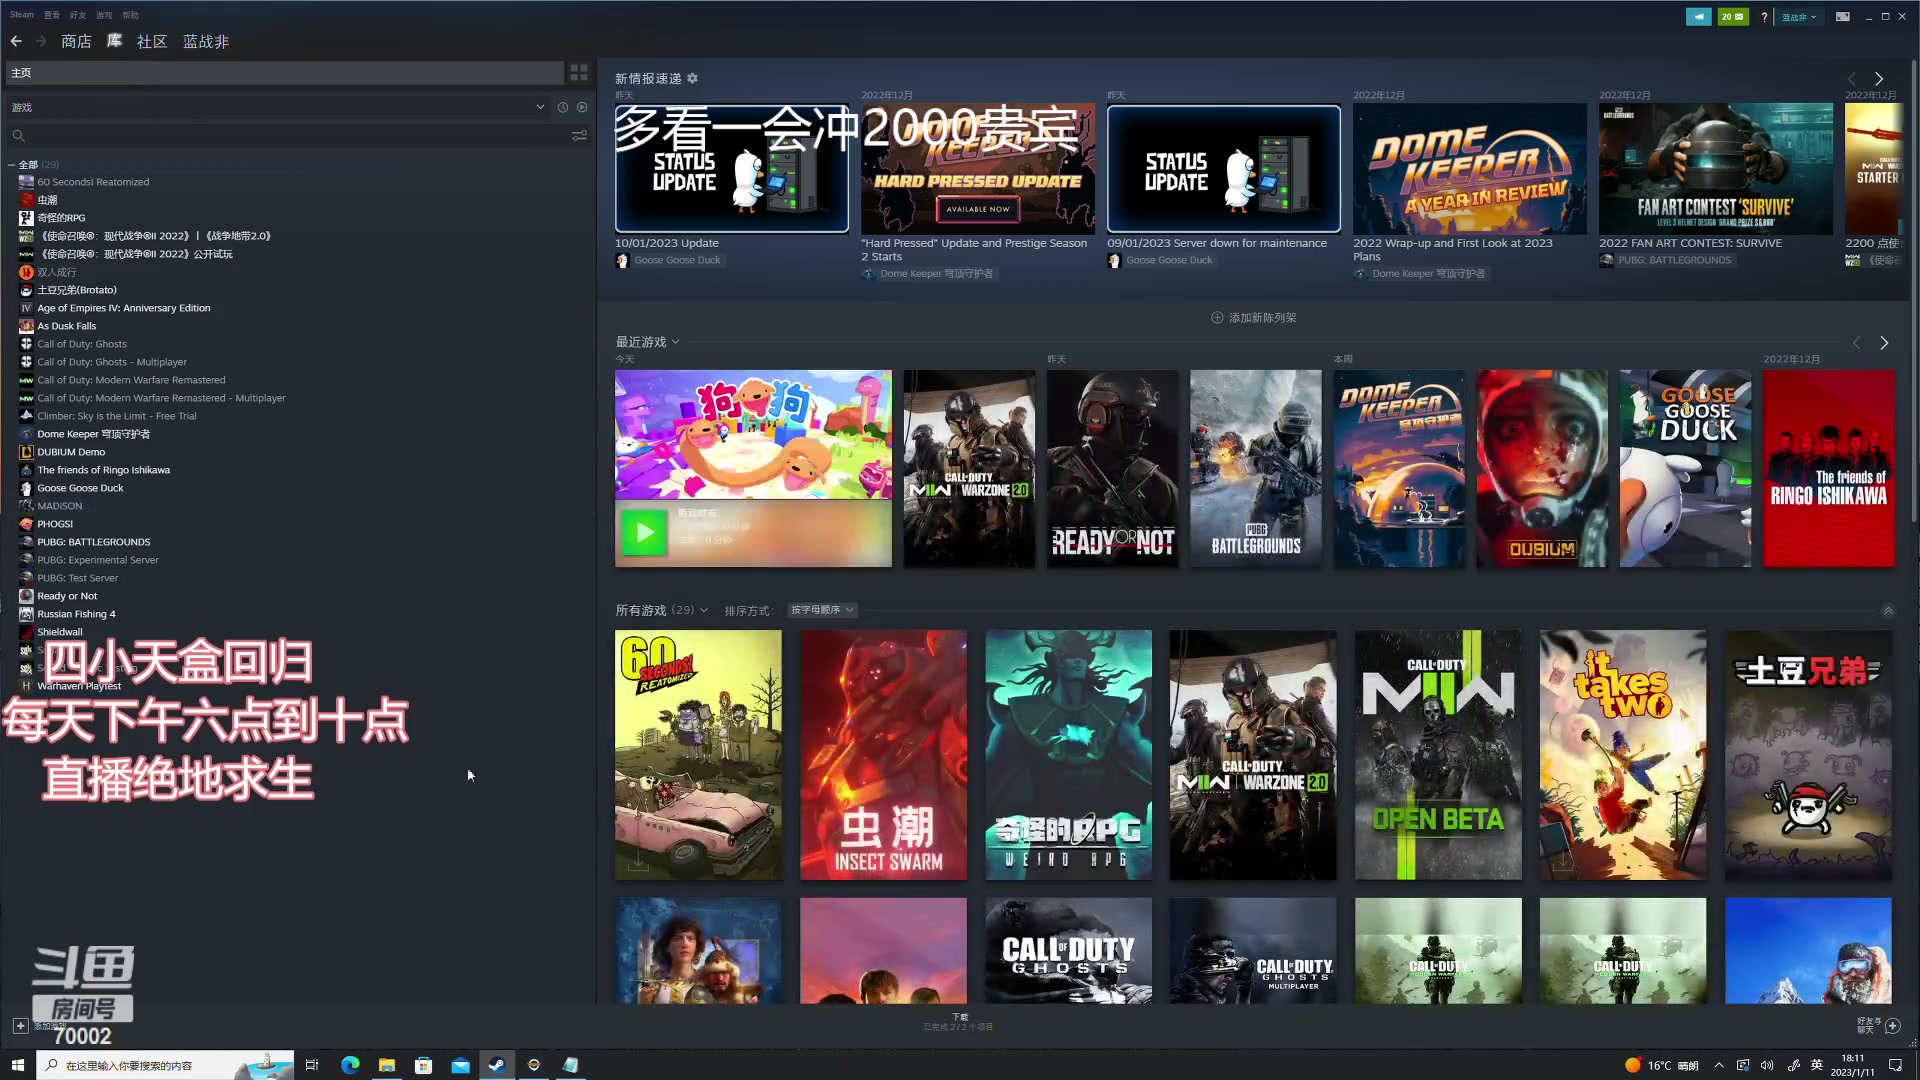Image resolution: width=1920 pixels, height=1080 pixels.
Task: Switch library to grid view icon
Action: click(x=579, y=73)
